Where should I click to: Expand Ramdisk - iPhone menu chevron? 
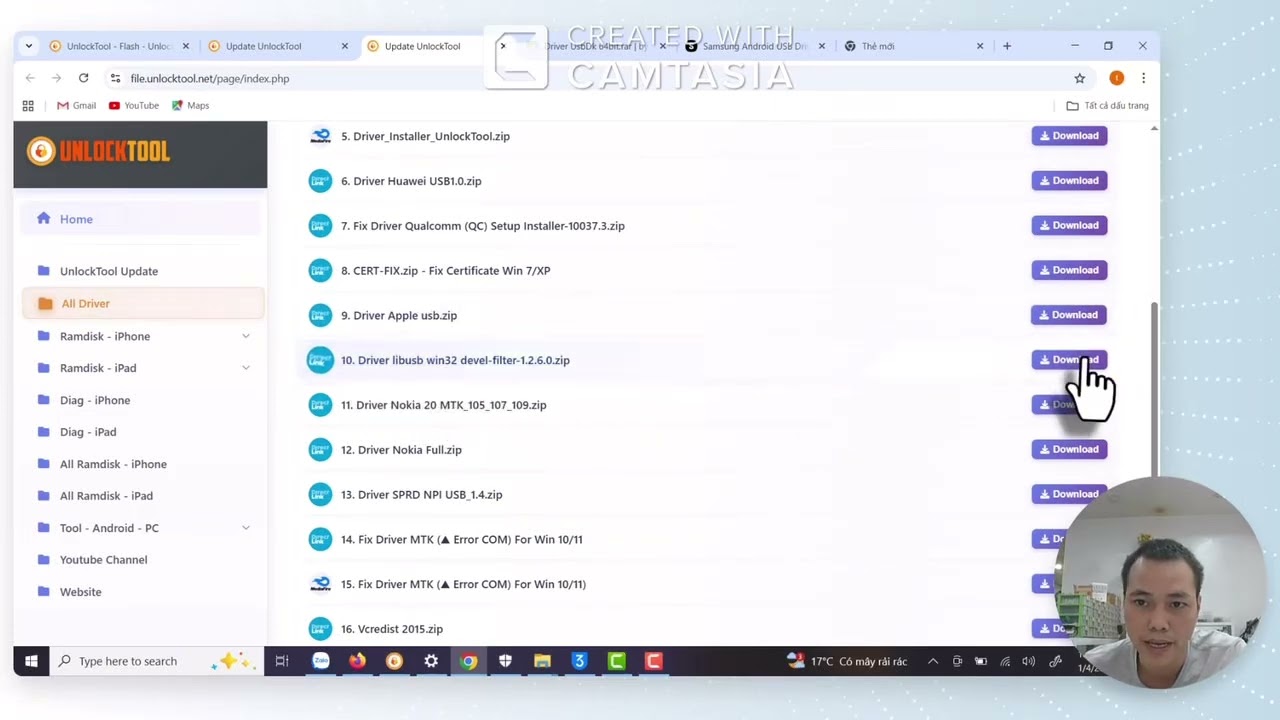246,336
